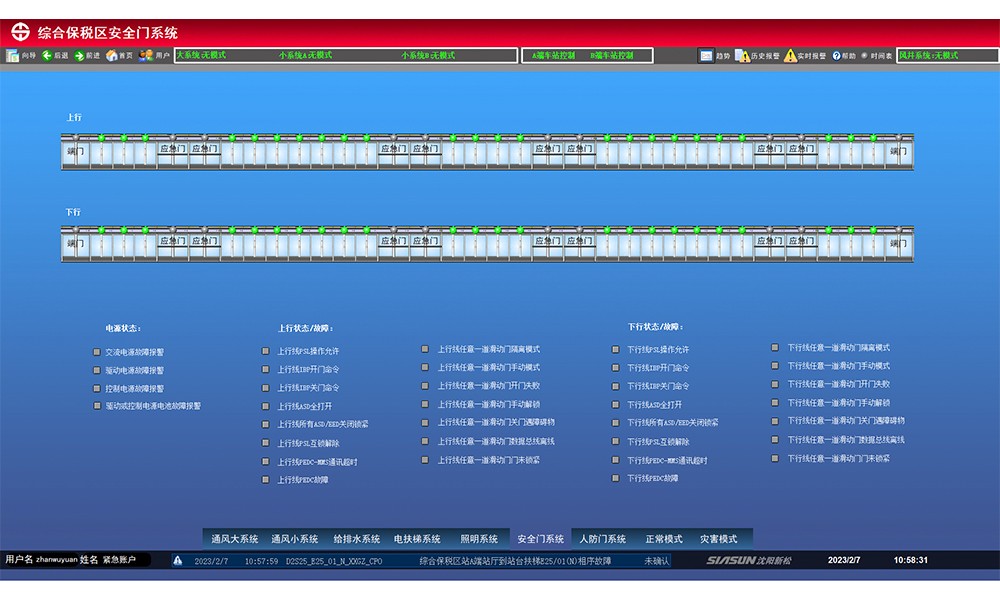Click the 未确认 alarm acknowledgment text
Image resolution: width=1000 pixels, height=600 pixels.
656,561
